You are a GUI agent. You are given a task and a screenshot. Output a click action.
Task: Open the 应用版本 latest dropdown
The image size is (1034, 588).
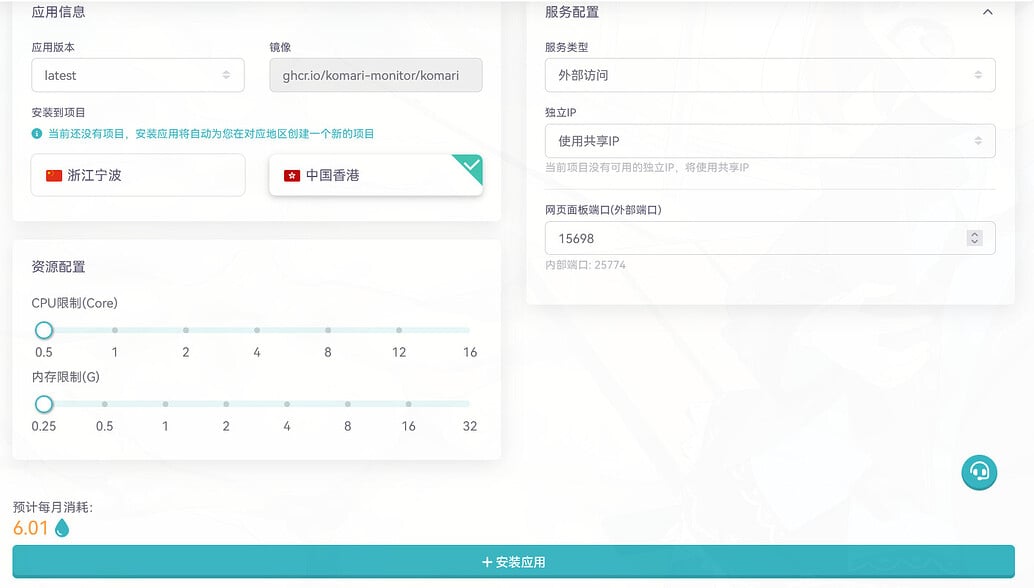pyautogui.click(x=137, y=75)
